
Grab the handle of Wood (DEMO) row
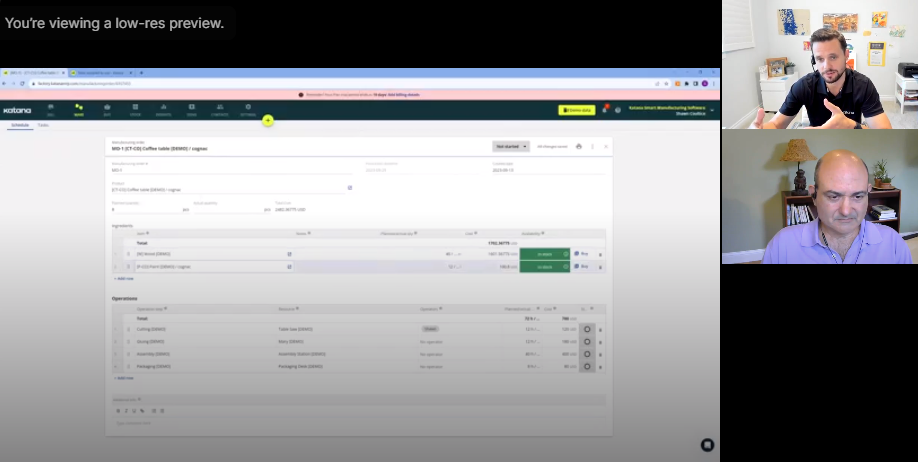coord(128,254)
